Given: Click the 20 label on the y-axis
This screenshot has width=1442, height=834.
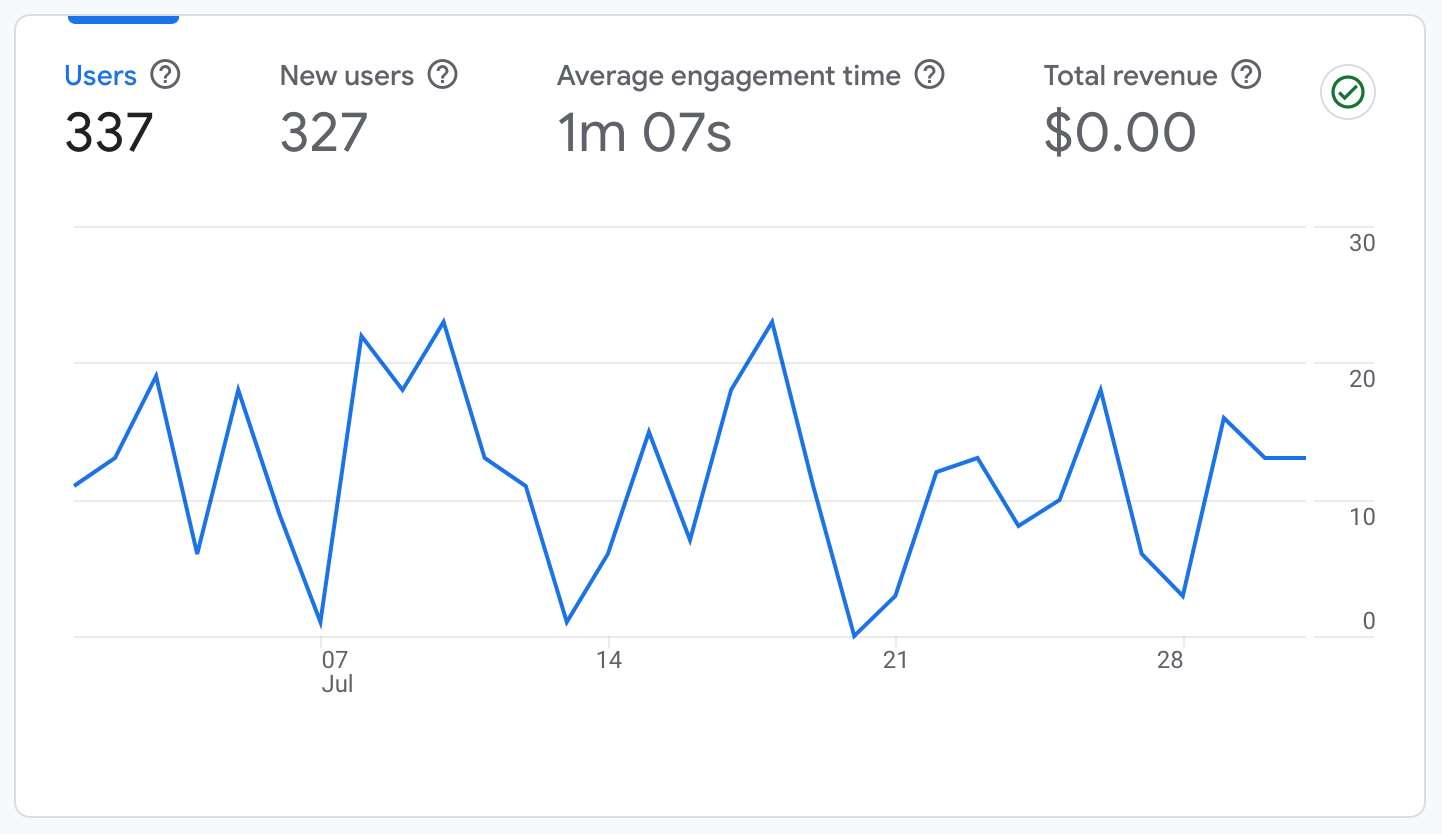Looking at the screenshot, I should [x=1362, y=379].
